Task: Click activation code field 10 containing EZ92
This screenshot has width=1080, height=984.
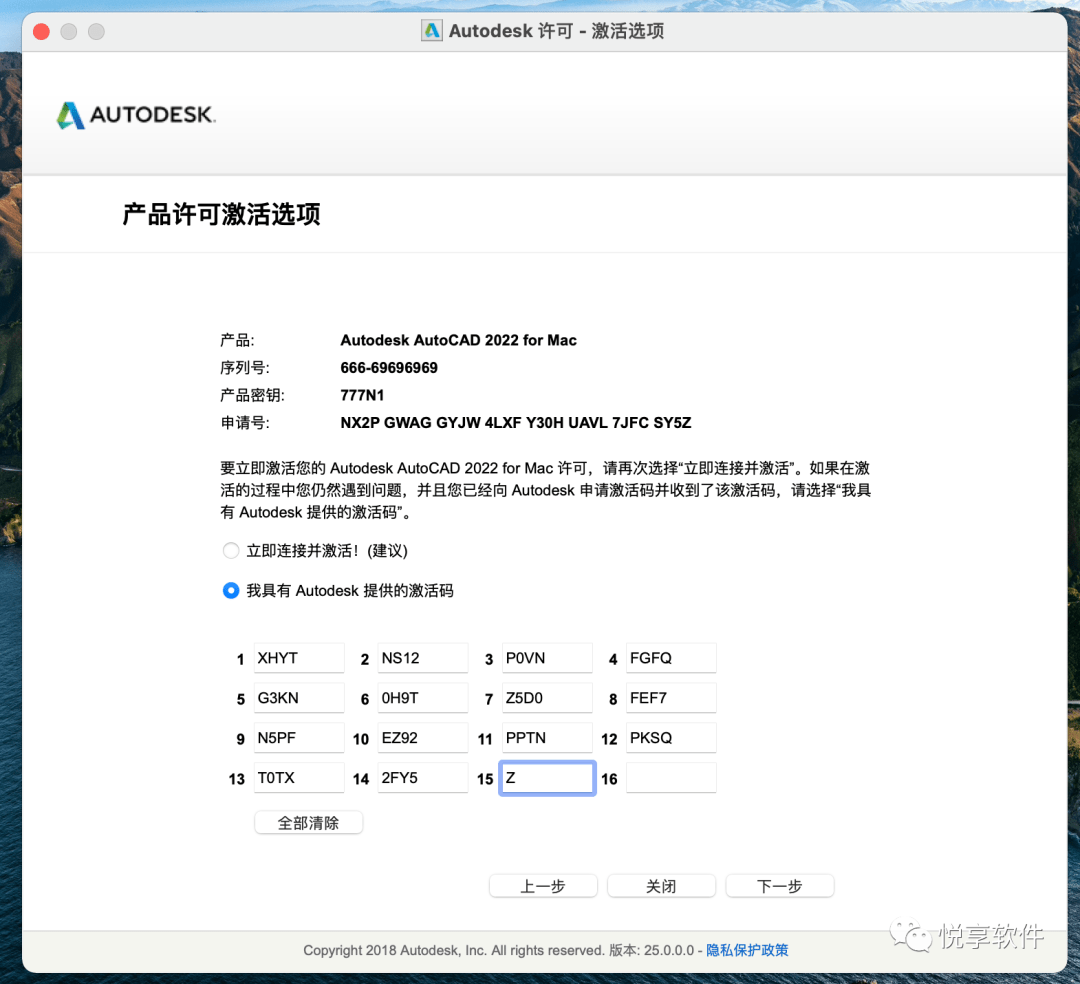Action: coord(423,738)
